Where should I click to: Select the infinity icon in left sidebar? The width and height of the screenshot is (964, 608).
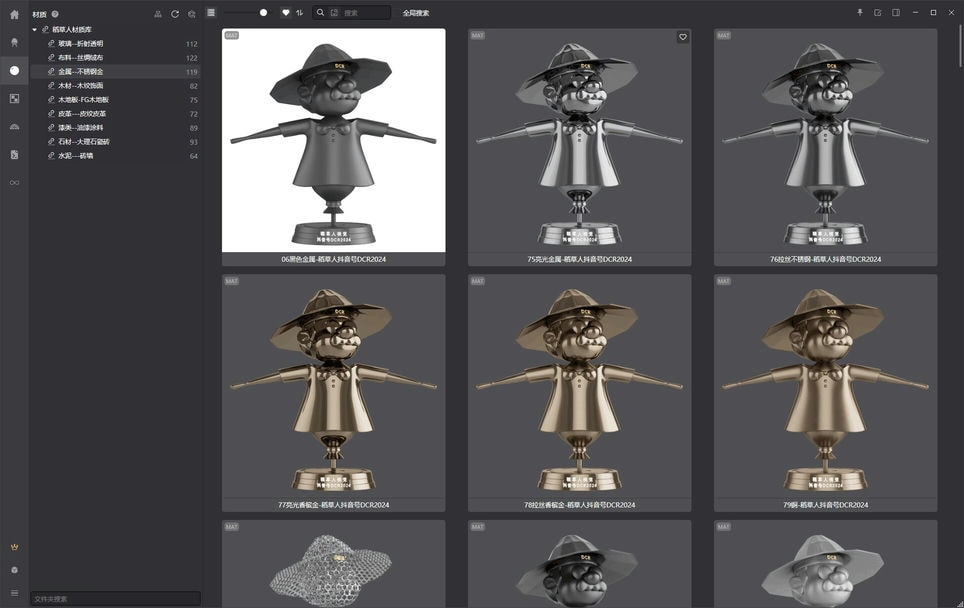[14, 183]
